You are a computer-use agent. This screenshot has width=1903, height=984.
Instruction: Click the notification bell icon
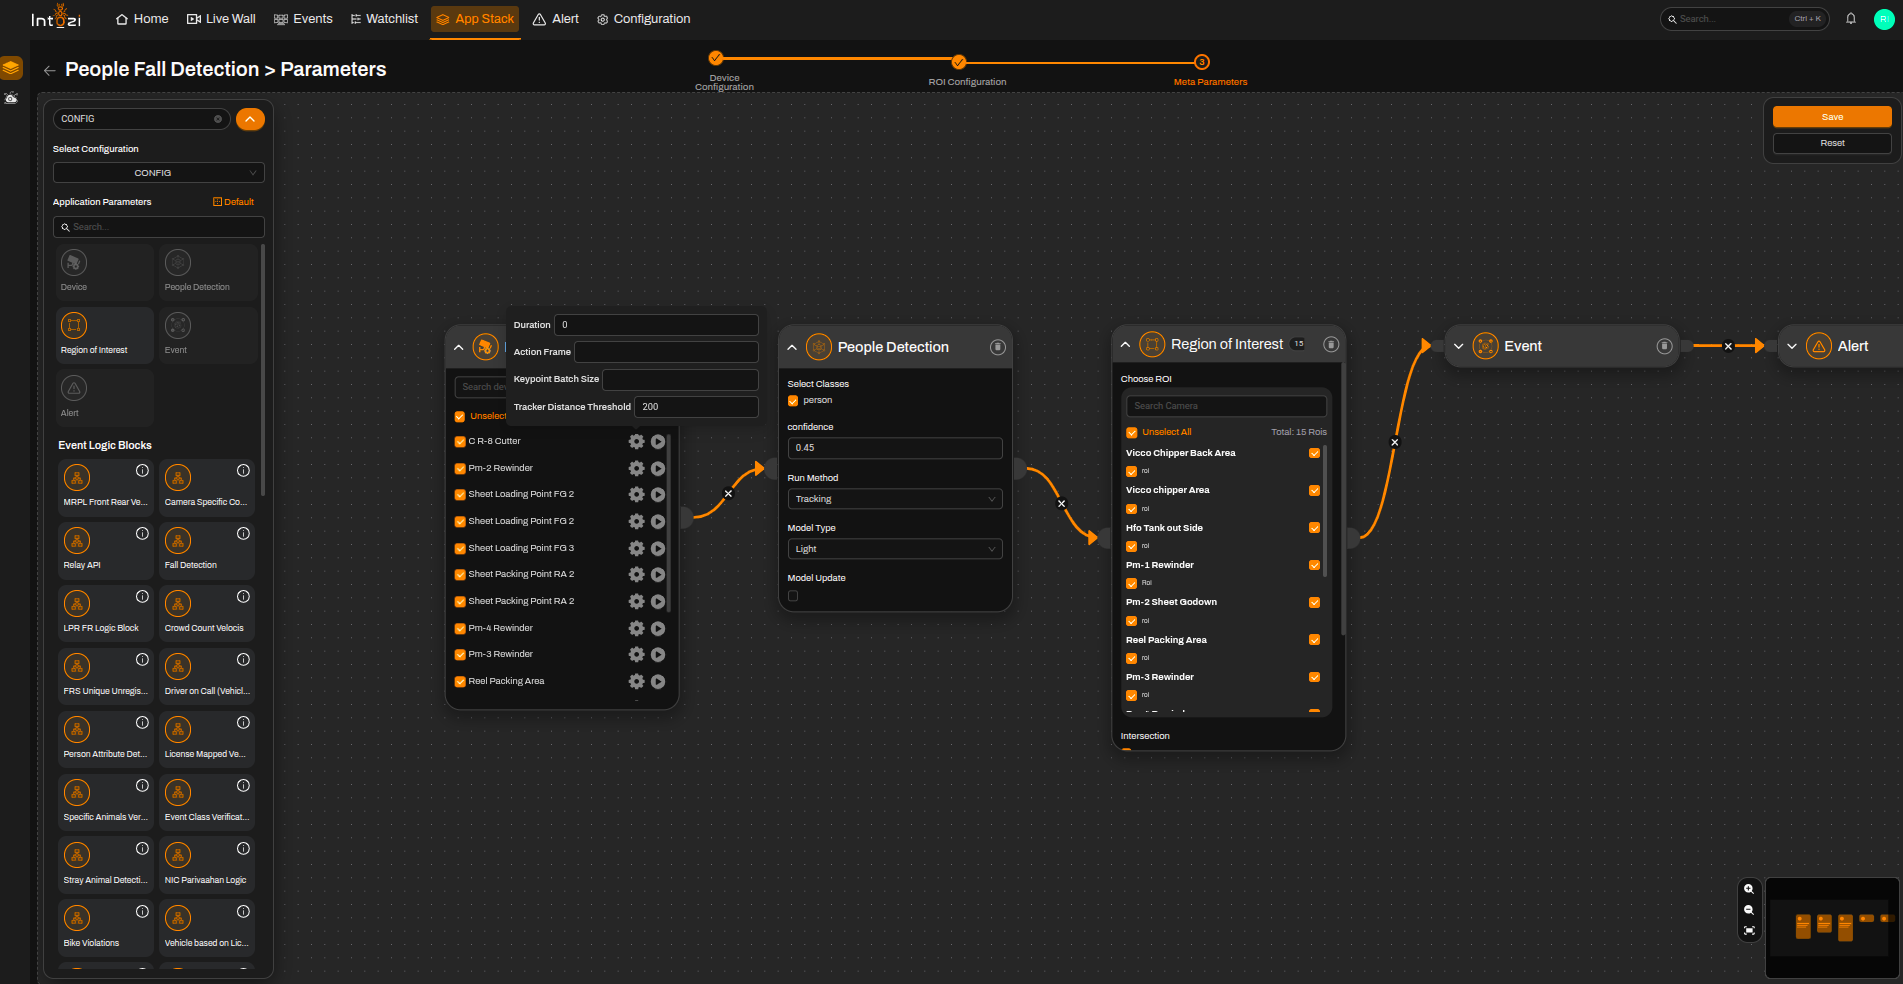tap(1851, 19)
